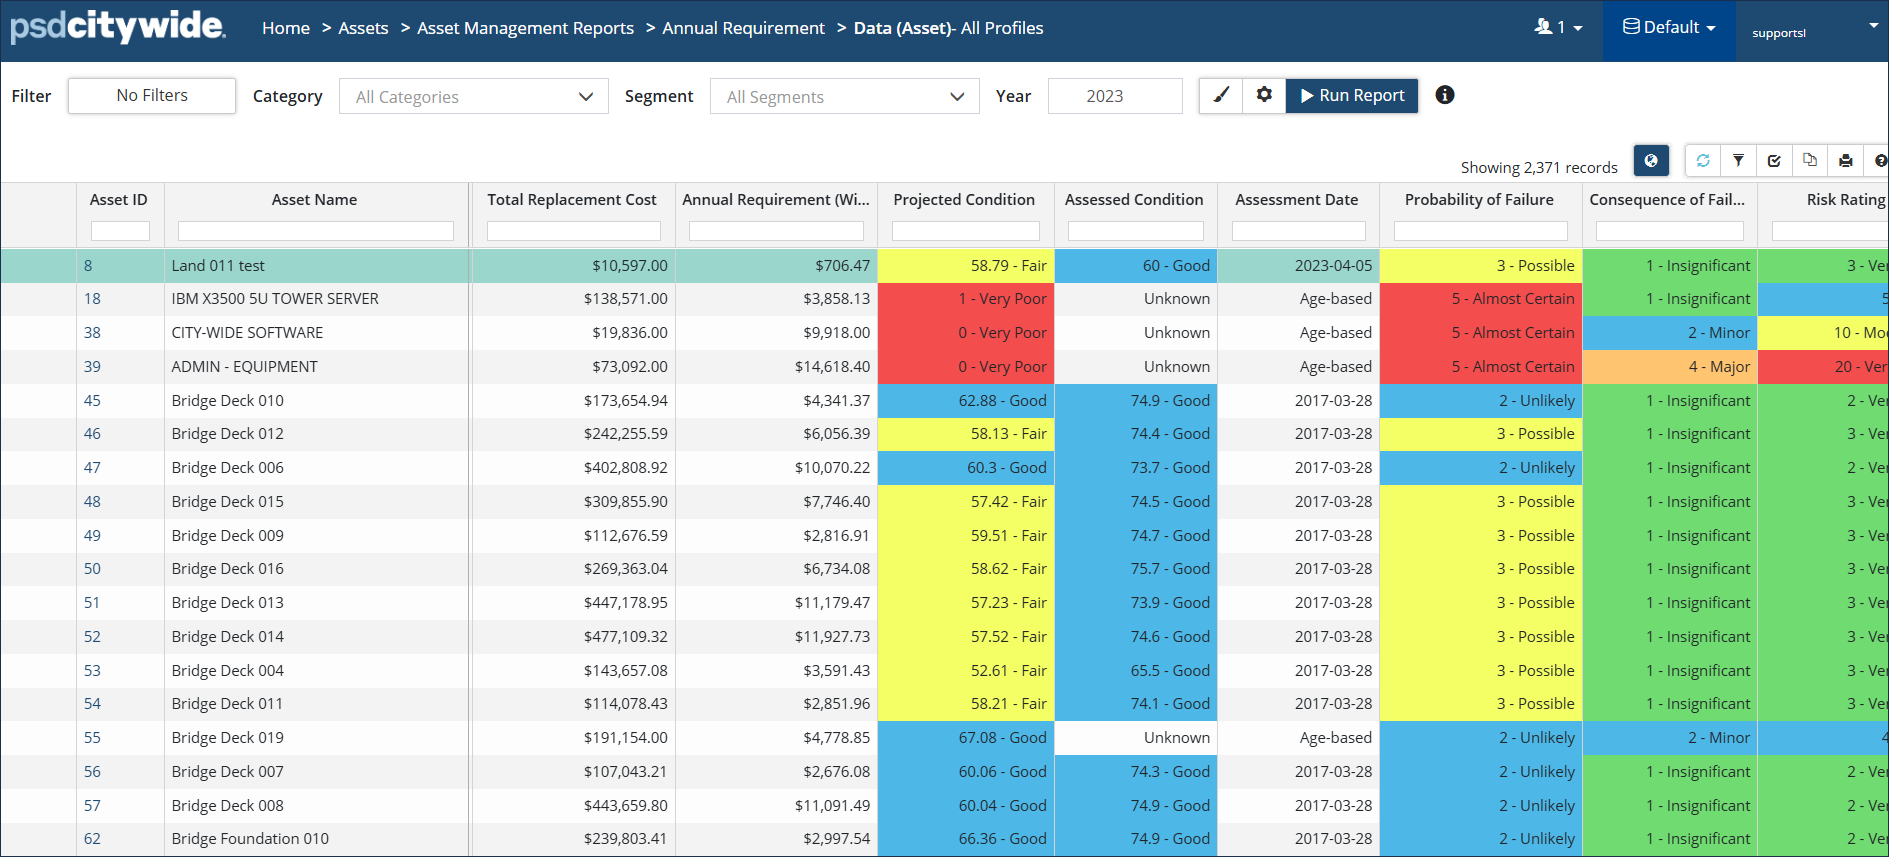
Task: Open asset ID 45 link
Action: 92,400
